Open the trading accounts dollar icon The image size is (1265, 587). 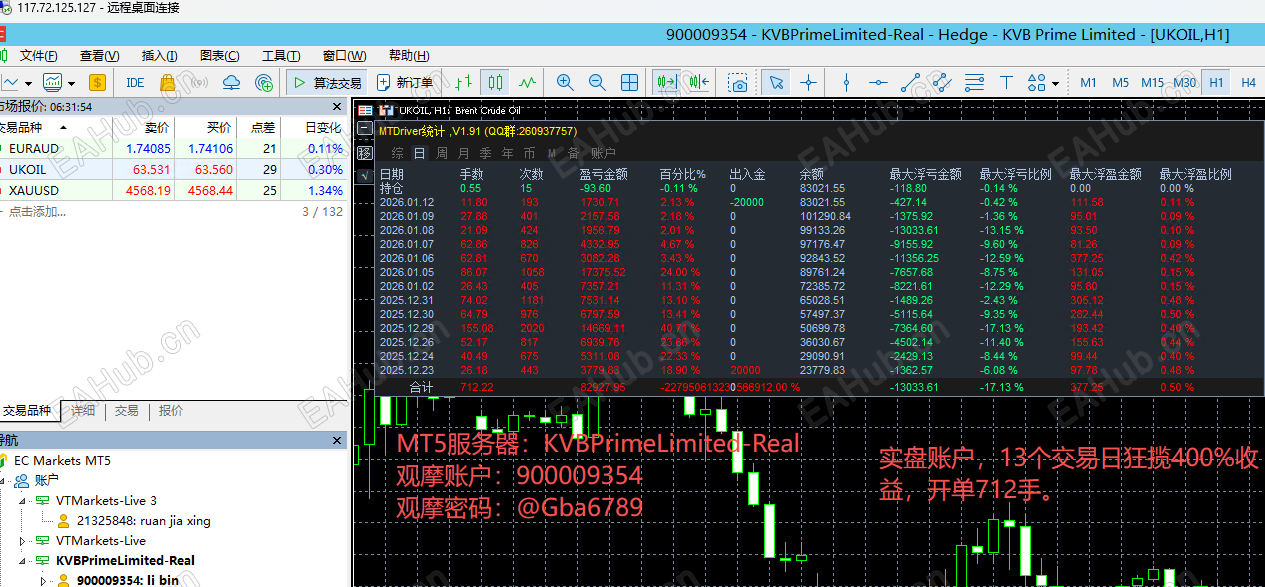[x=97, y=82]
